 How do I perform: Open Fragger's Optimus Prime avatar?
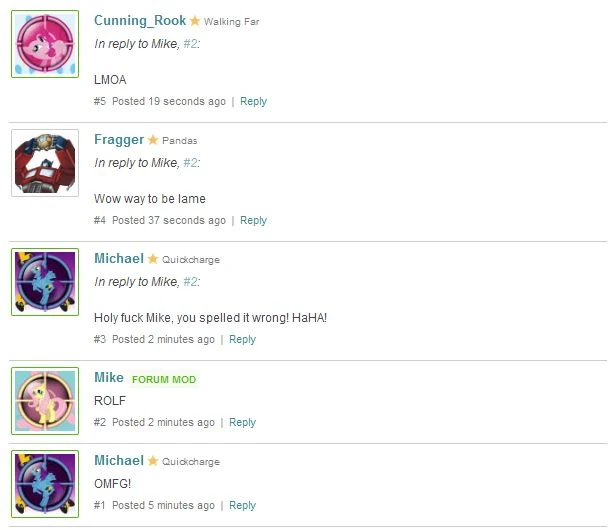coord(45,163)
